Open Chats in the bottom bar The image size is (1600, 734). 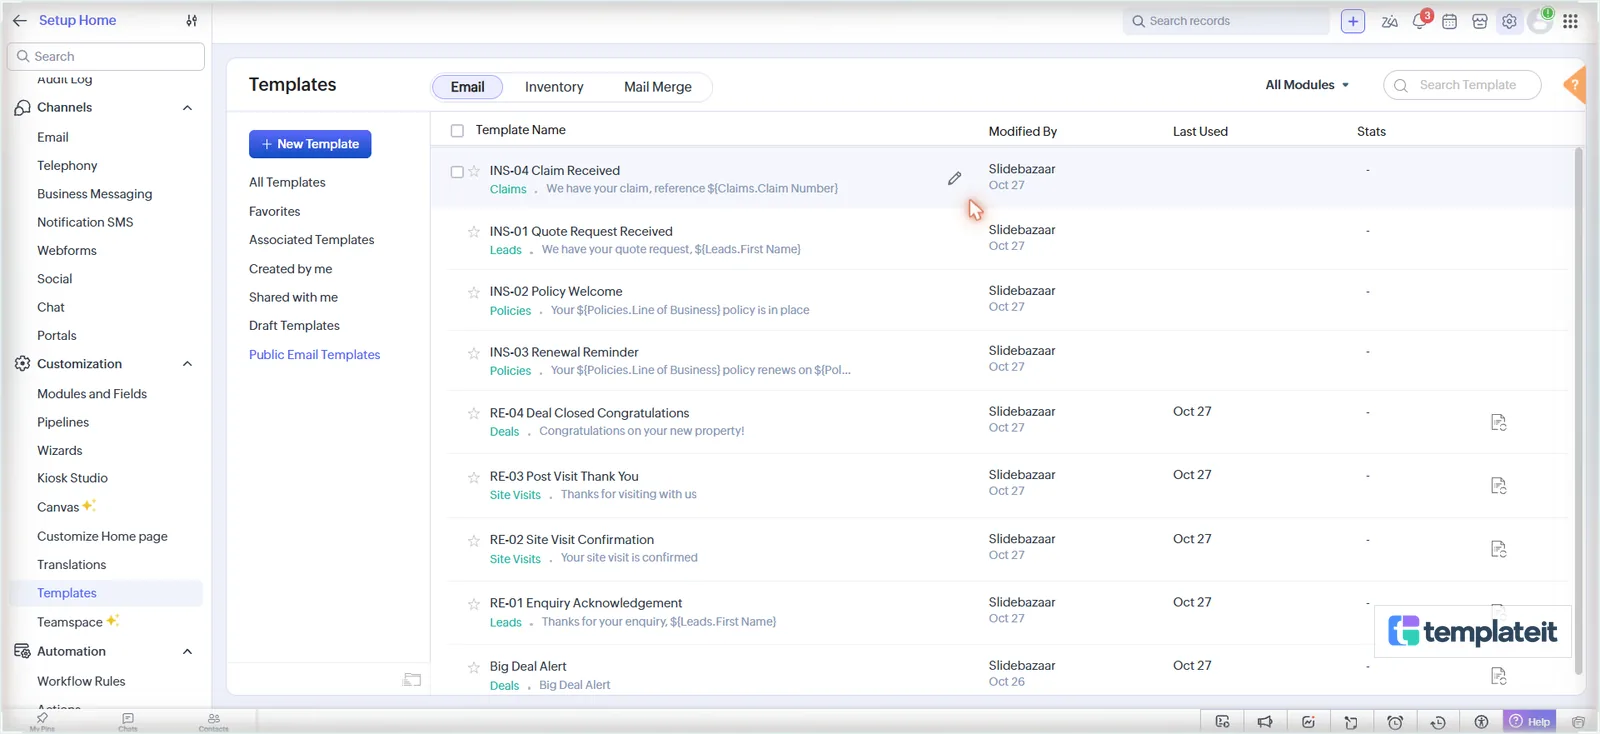tap(128, 721)
